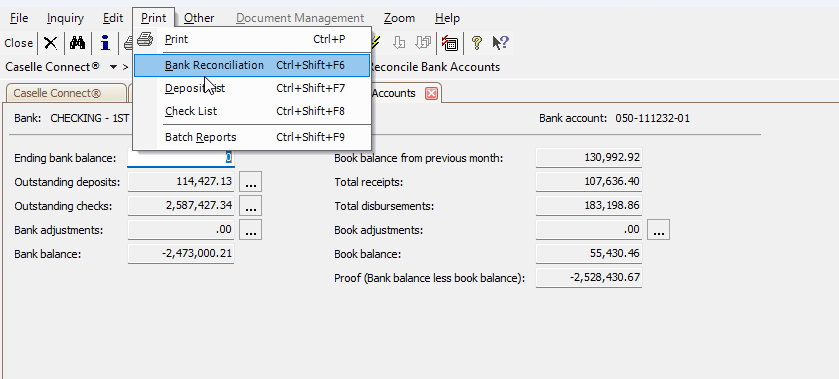Activate the What's This pointer help icon
The height and width of the screenshot is (379, 839).
(500, 43)
